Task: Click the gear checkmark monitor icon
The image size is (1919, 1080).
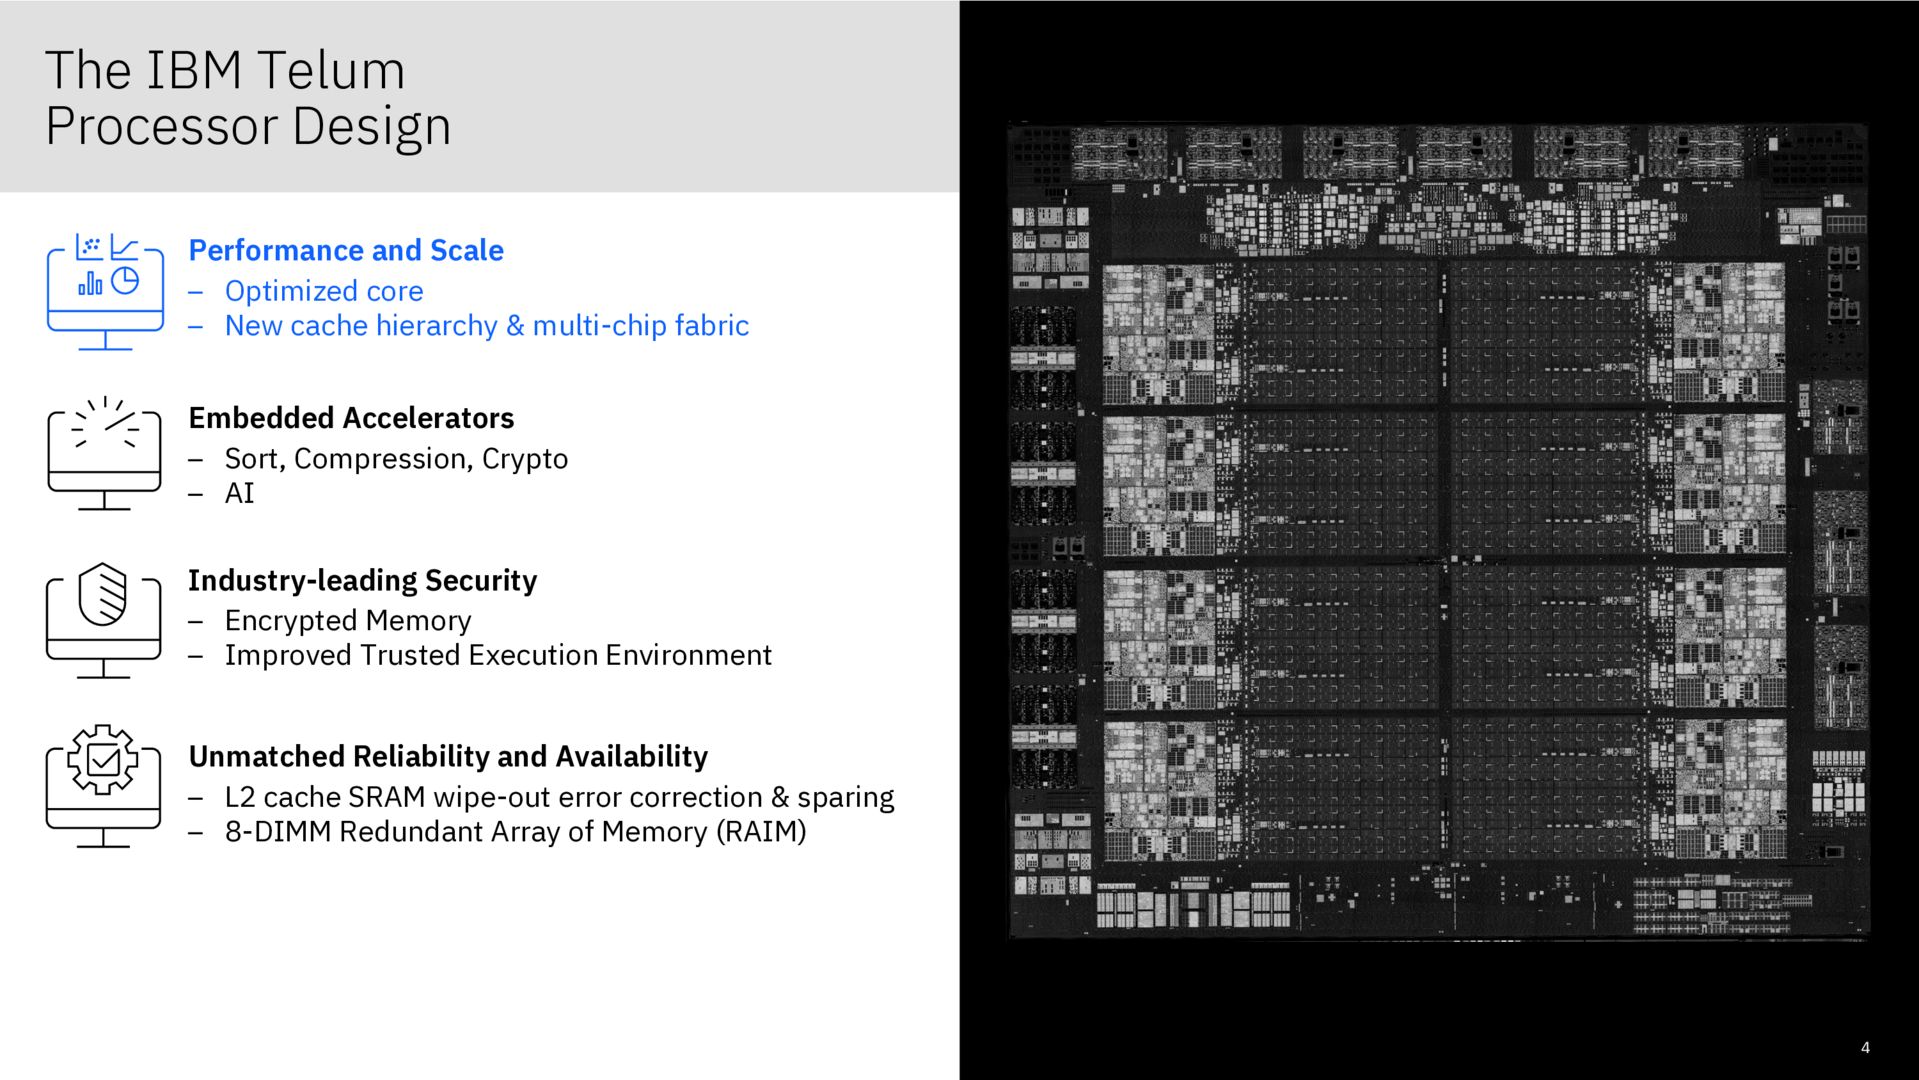Action: pyautogui.click(x=104, y=786)
